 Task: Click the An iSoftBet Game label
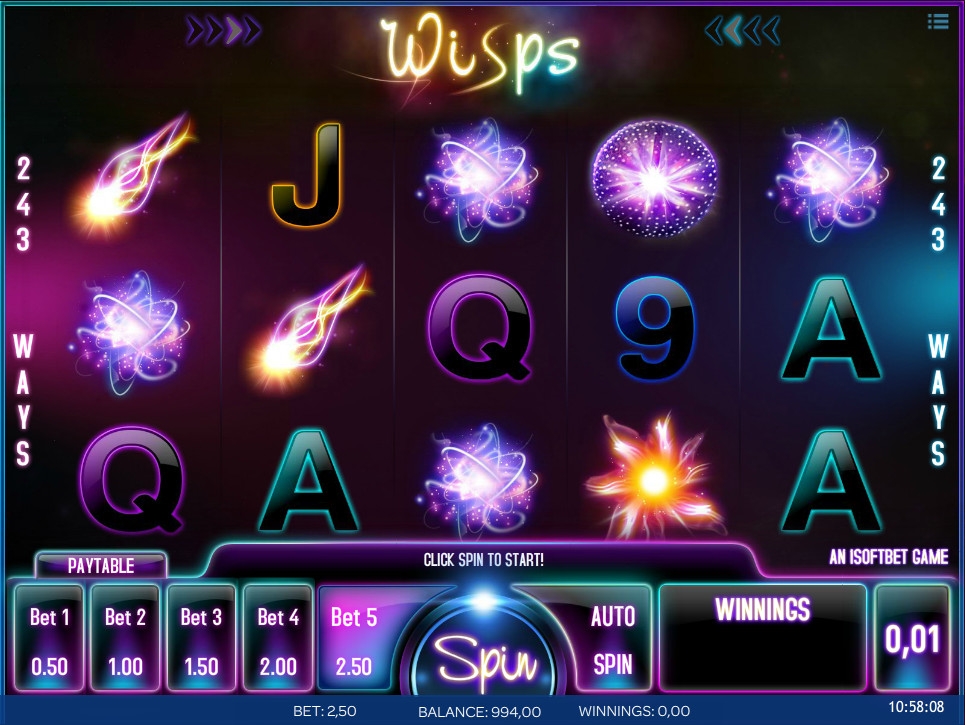888,557
